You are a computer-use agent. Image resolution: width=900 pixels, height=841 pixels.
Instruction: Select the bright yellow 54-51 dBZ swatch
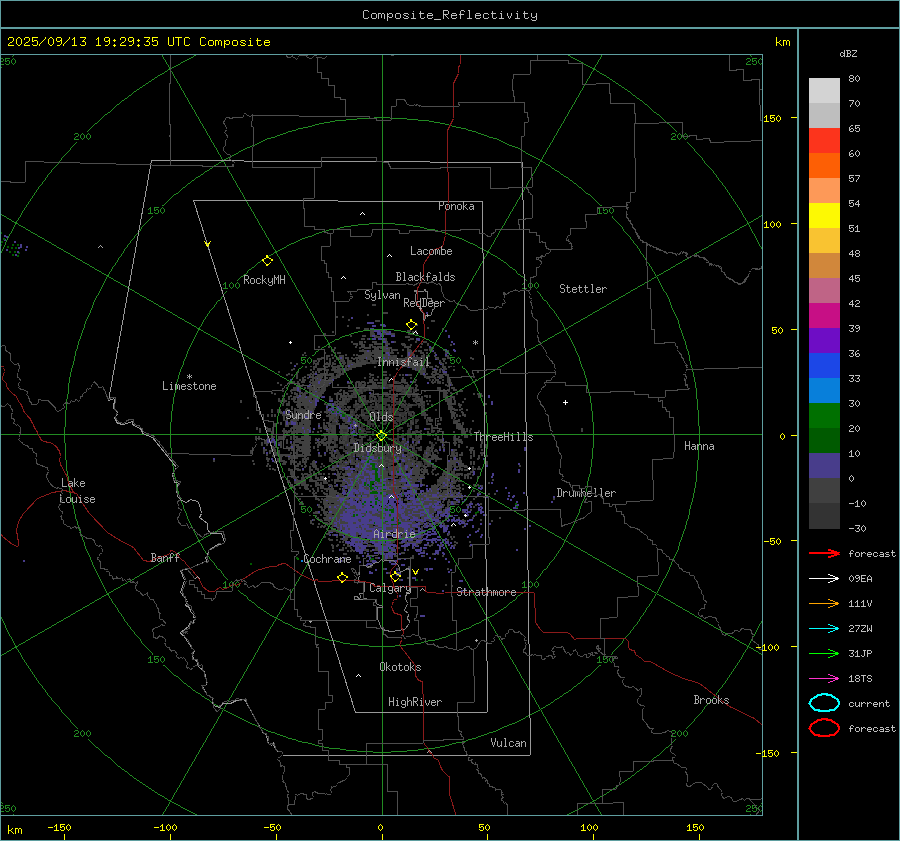824,216
